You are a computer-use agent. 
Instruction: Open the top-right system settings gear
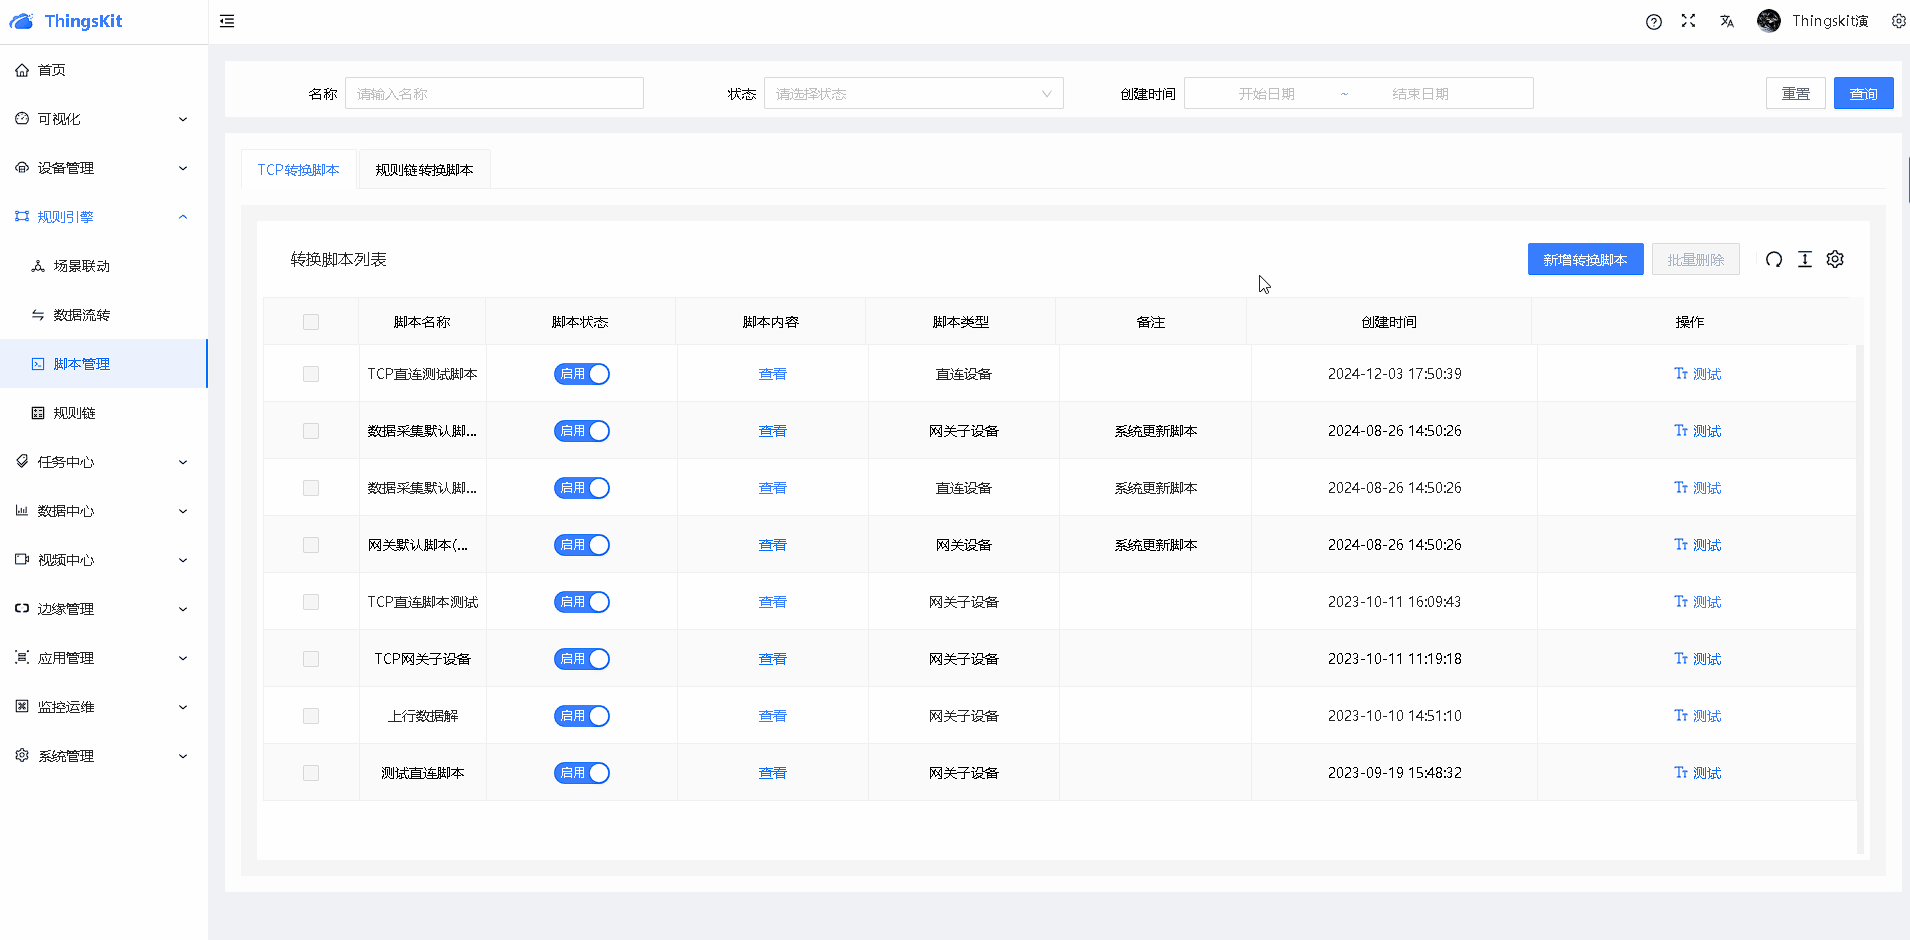pos(1897,21)
